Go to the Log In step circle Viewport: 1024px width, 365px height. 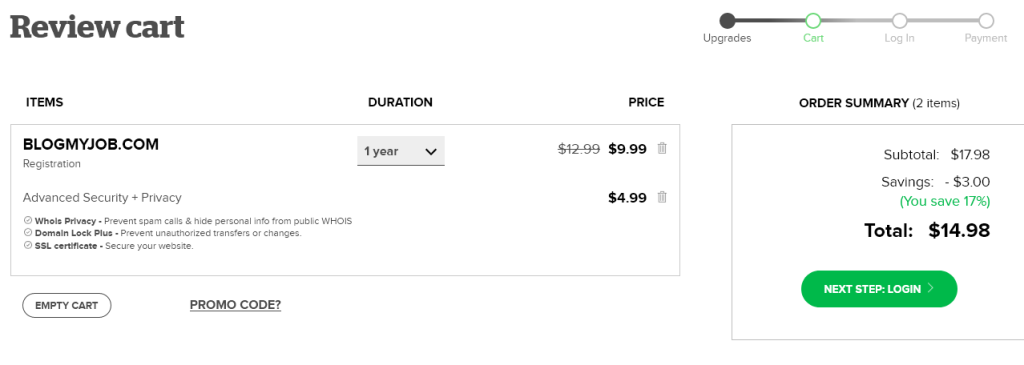(x=899, y=21)
